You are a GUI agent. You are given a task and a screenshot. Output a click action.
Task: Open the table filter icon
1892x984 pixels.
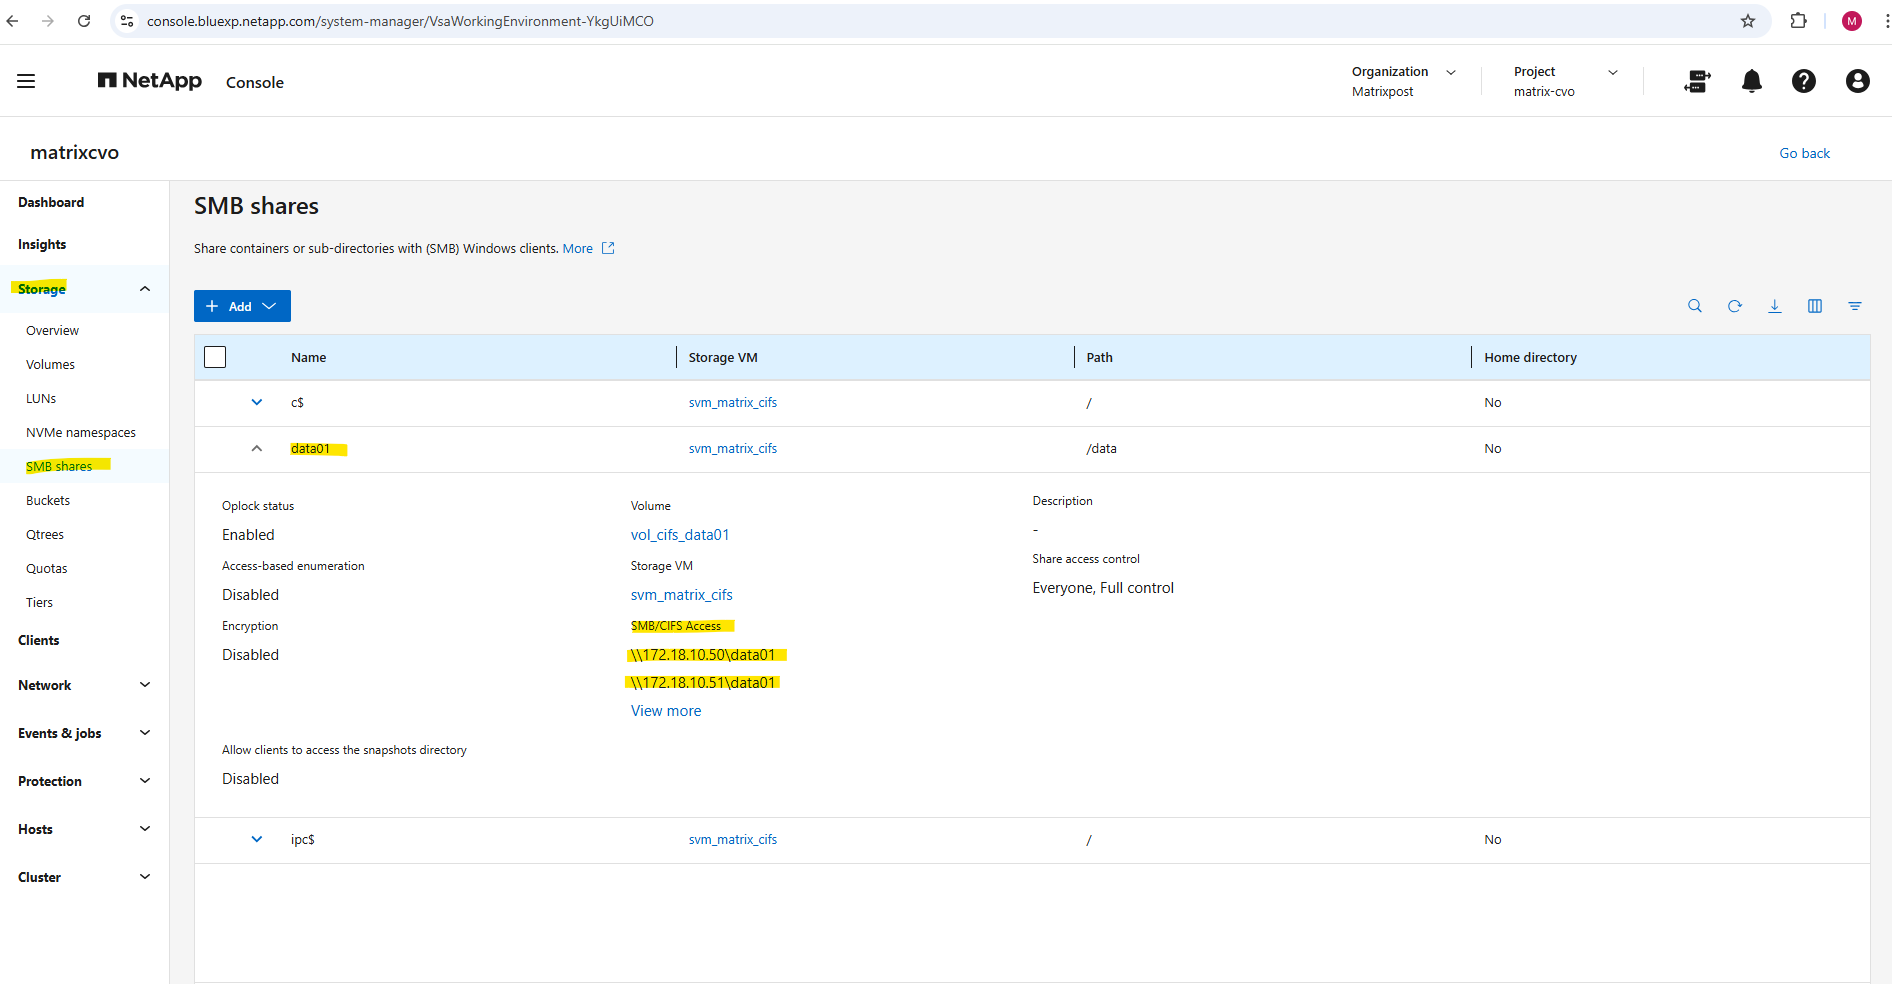pyautogui.click(x=1854, y=306)
